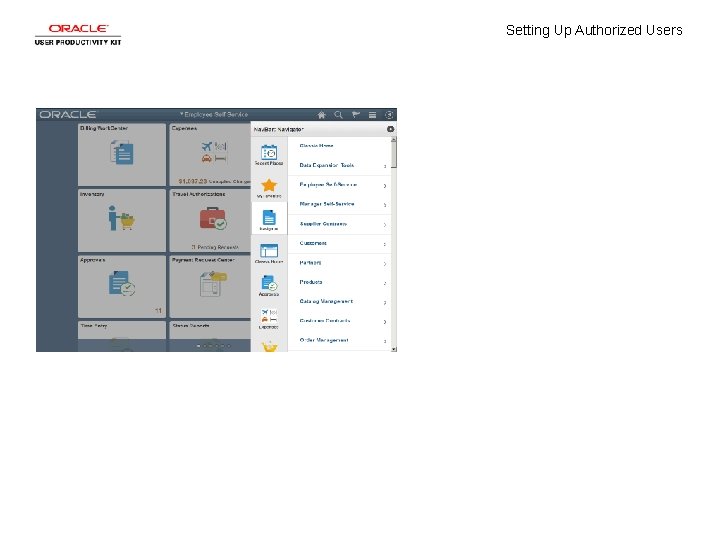Open Customer Contracts Navigator item
720x540 pixels.
[x=339, y=321]
